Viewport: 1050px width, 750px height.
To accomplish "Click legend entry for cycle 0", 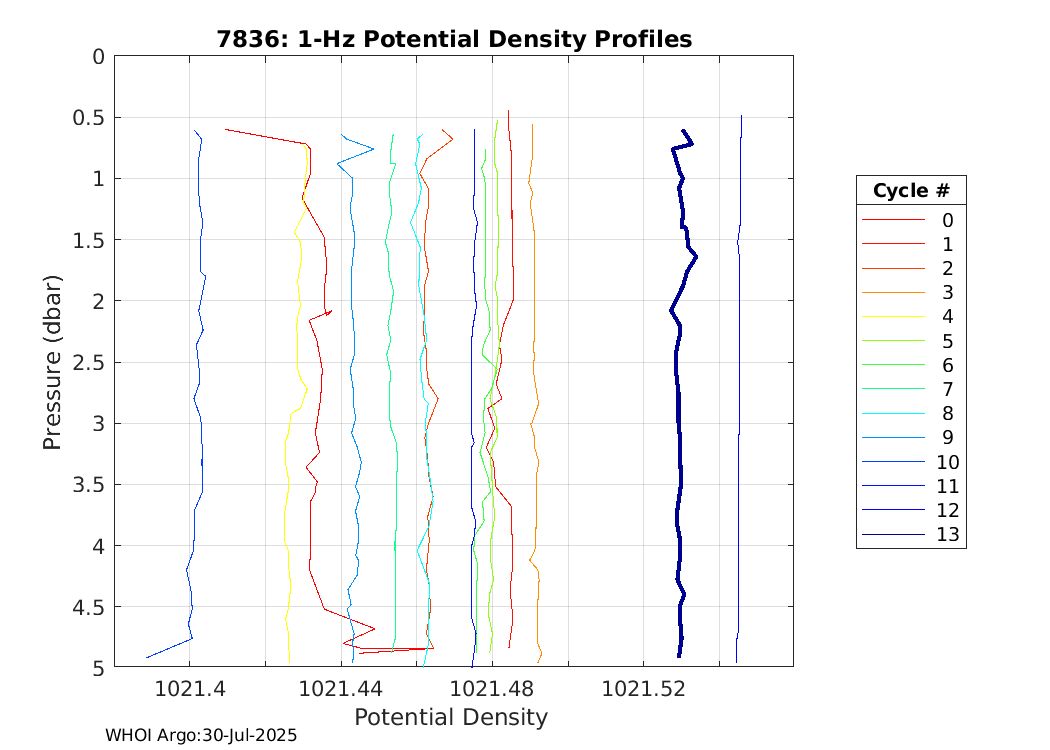I will click(947, 220).
